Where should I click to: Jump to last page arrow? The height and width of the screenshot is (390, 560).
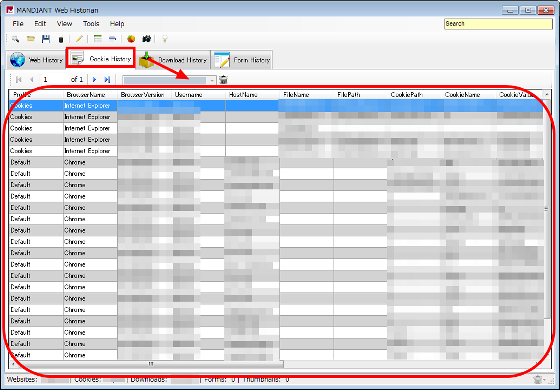tap(107, 79)
